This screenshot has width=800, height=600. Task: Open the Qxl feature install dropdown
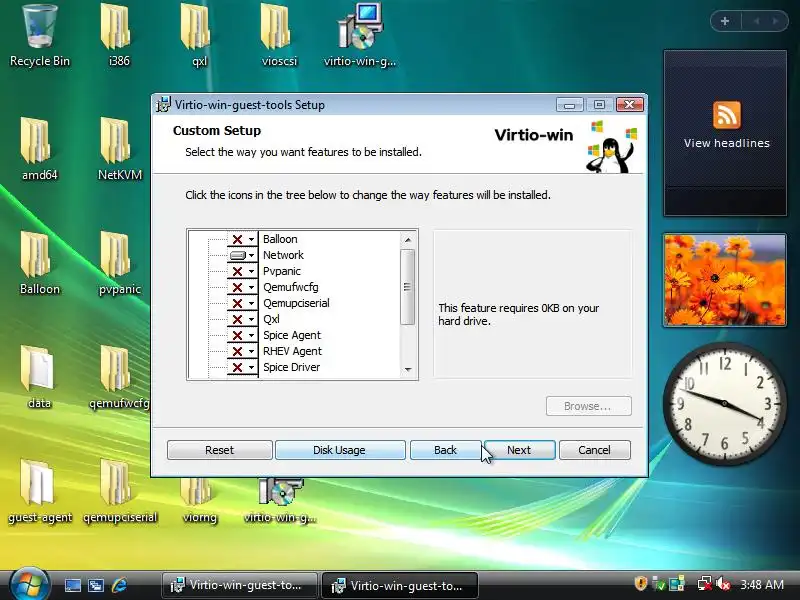[242, 319]
